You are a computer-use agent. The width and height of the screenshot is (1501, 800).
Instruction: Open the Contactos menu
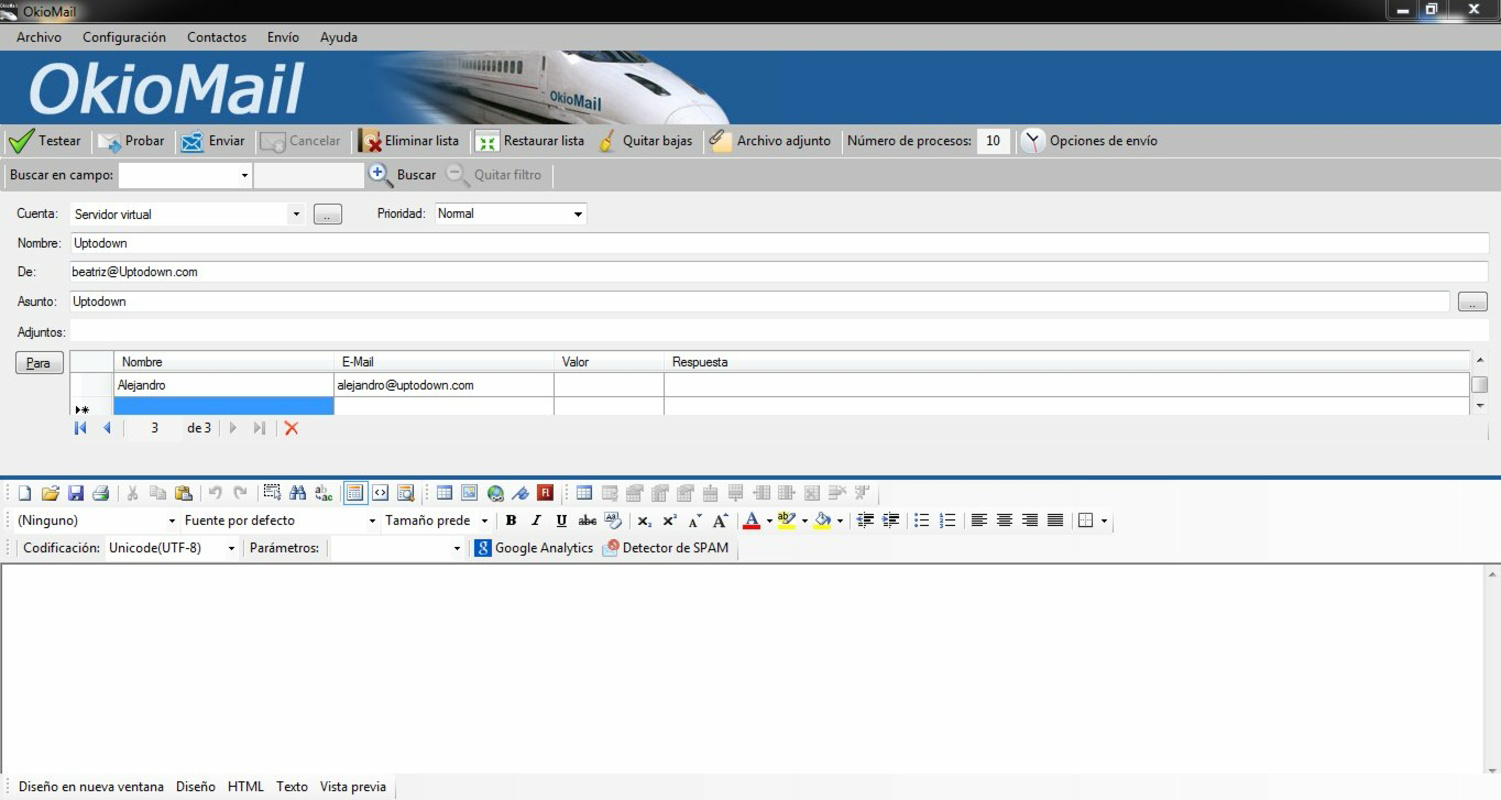tap(216, 37)
